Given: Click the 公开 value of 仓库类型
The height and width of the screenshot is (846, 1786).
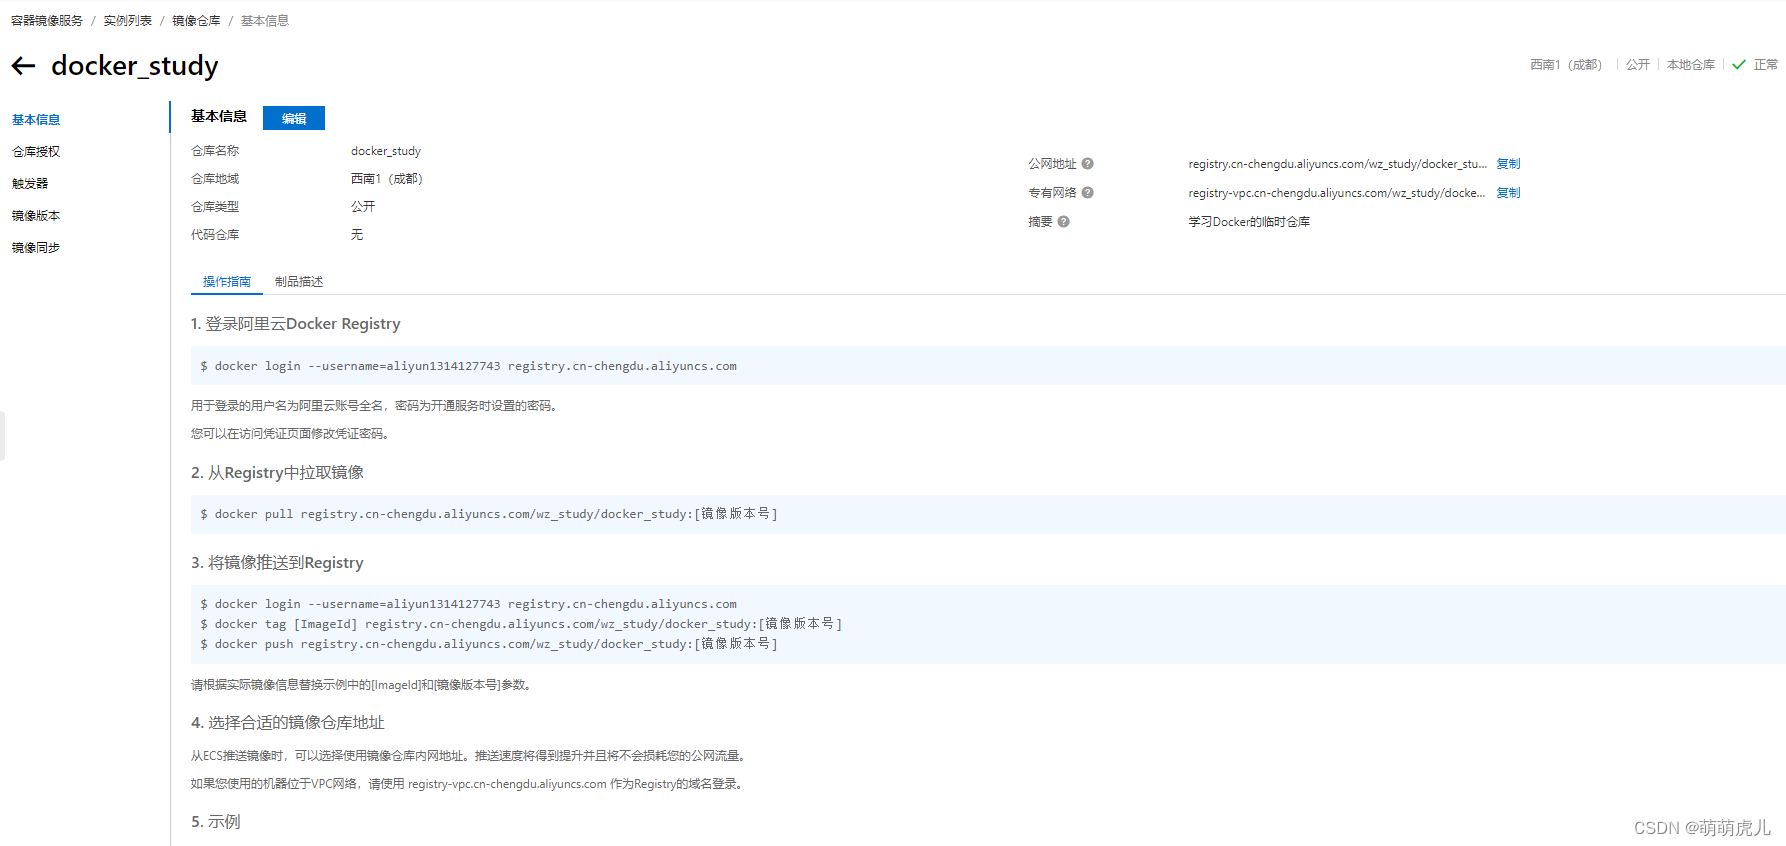Looking at the screenshot, I should tap(363, 207).
